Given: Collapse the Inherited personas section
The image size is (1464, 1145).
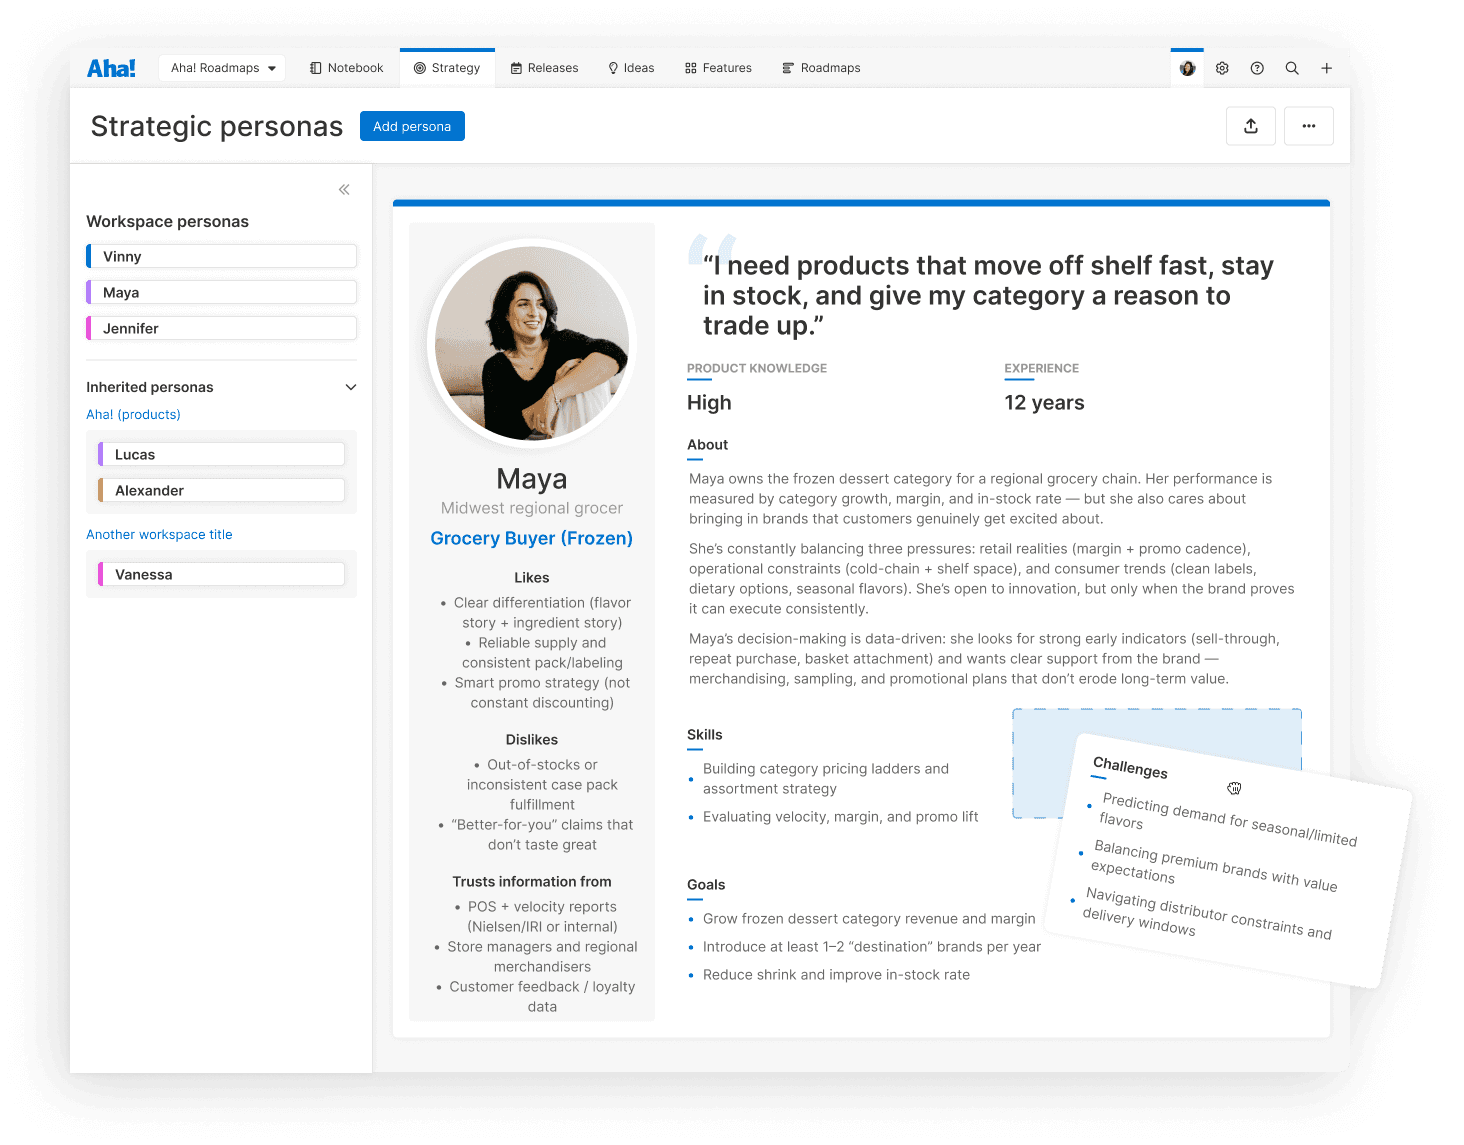Looking at the screenshot, I should [x=351, y=387].
